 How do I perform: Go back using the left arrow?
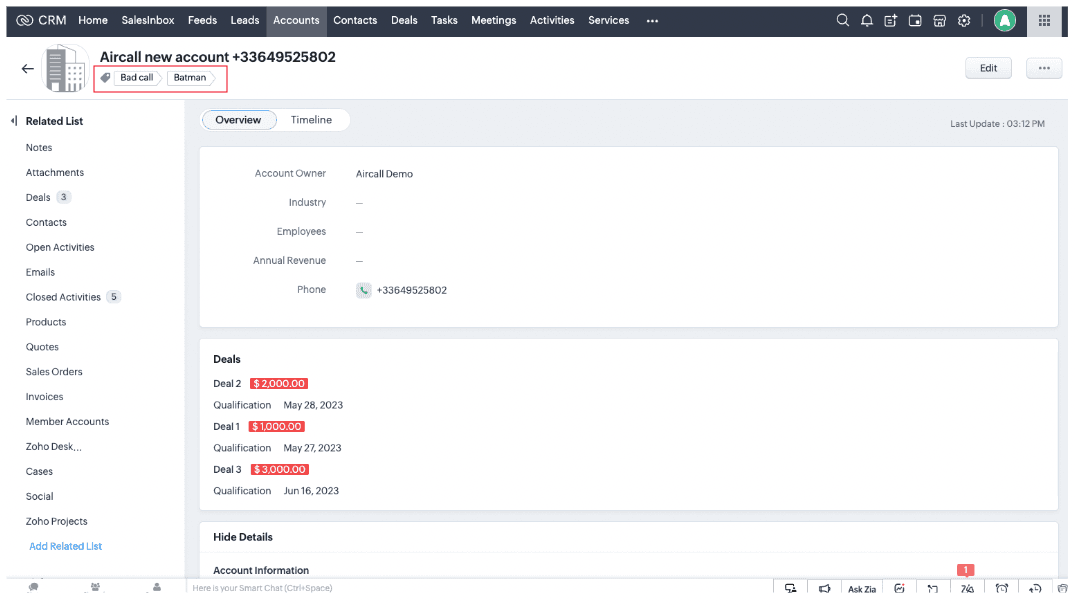click(x=27, y=69)
